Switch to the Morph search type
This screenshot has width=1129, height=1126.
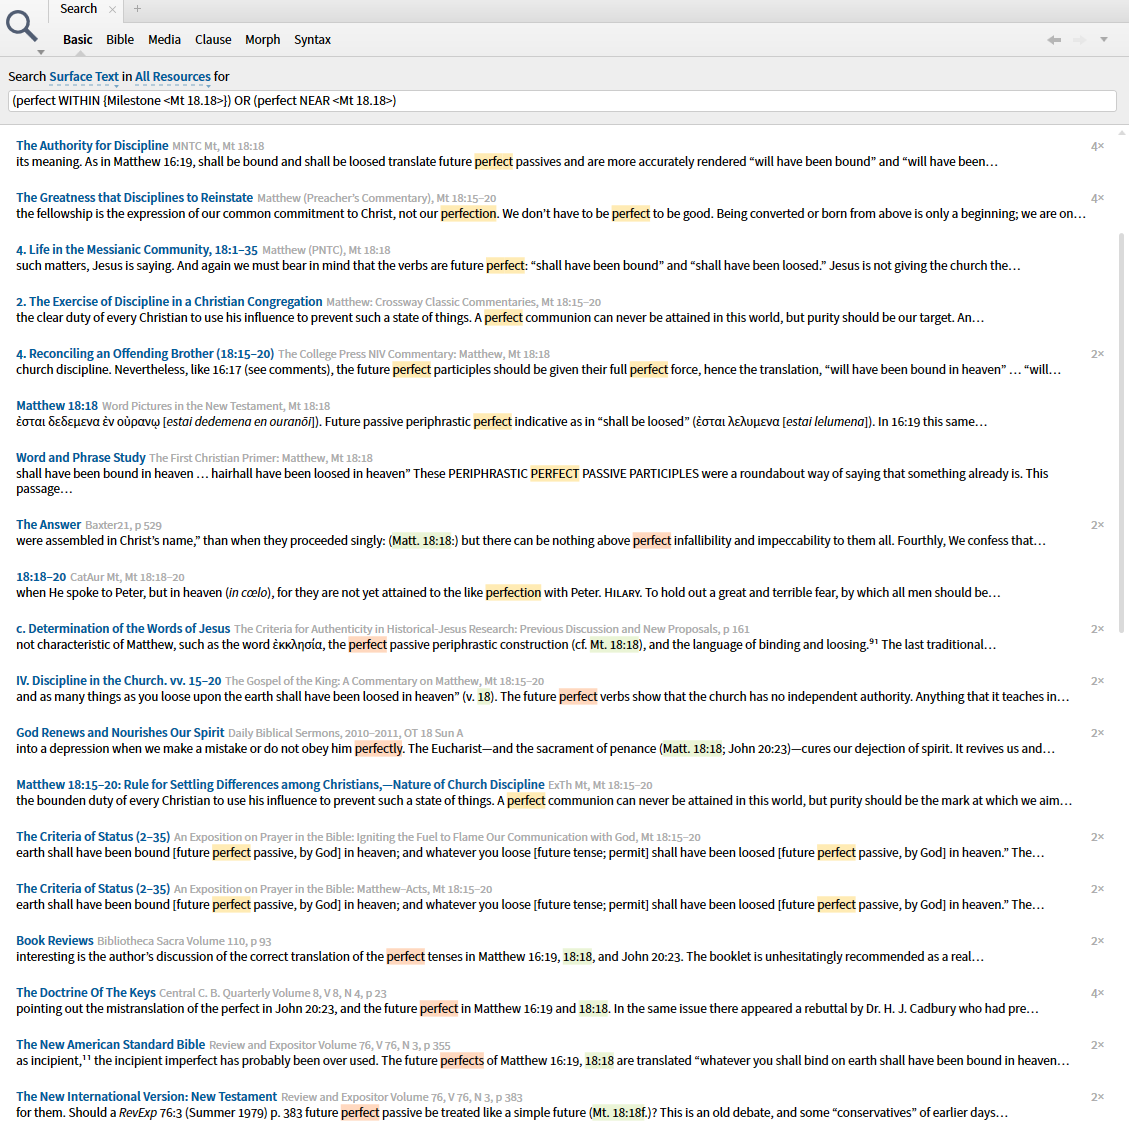pos(263,40)
